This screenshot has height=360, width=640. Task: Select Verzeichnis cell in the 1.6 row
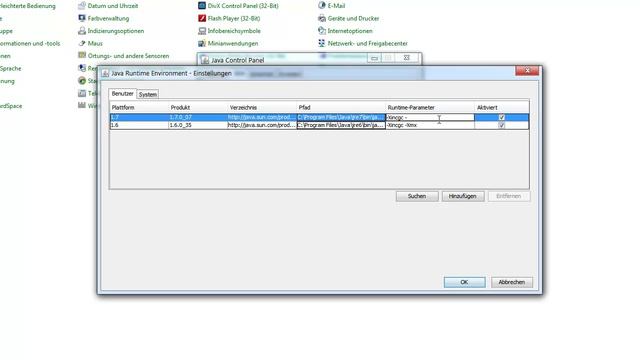262,125
